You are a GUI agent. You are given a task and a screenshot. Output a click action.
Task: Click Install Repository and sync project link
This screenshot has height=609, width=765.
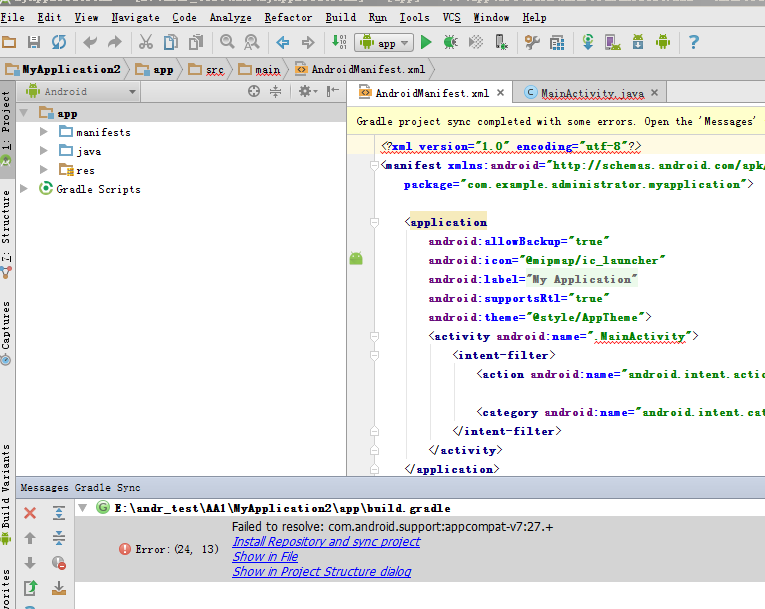click(x=326, y=542)
